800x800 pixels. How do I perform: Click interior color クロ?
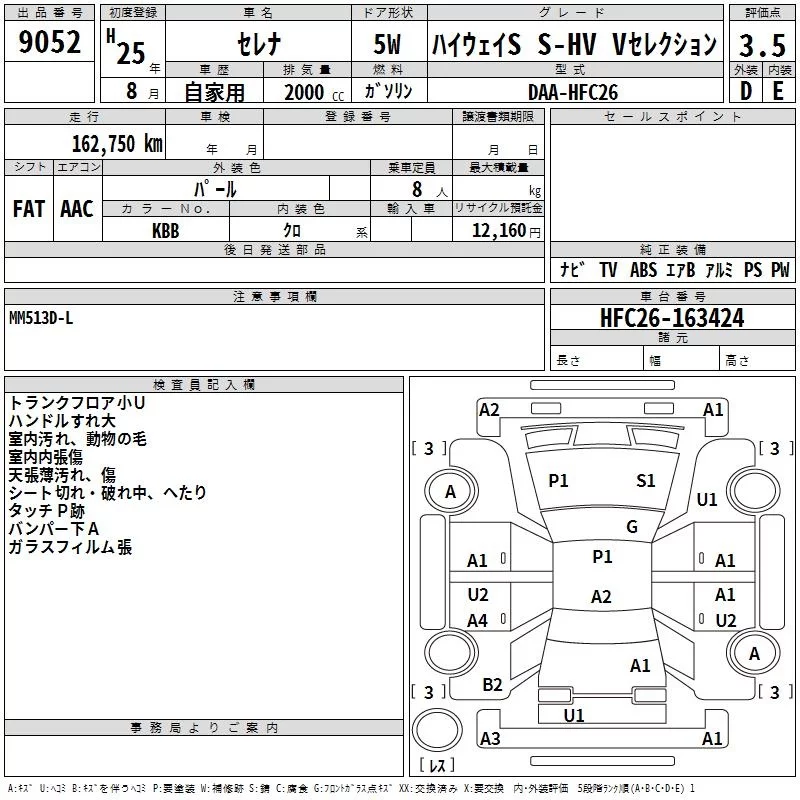pos(292,230)
